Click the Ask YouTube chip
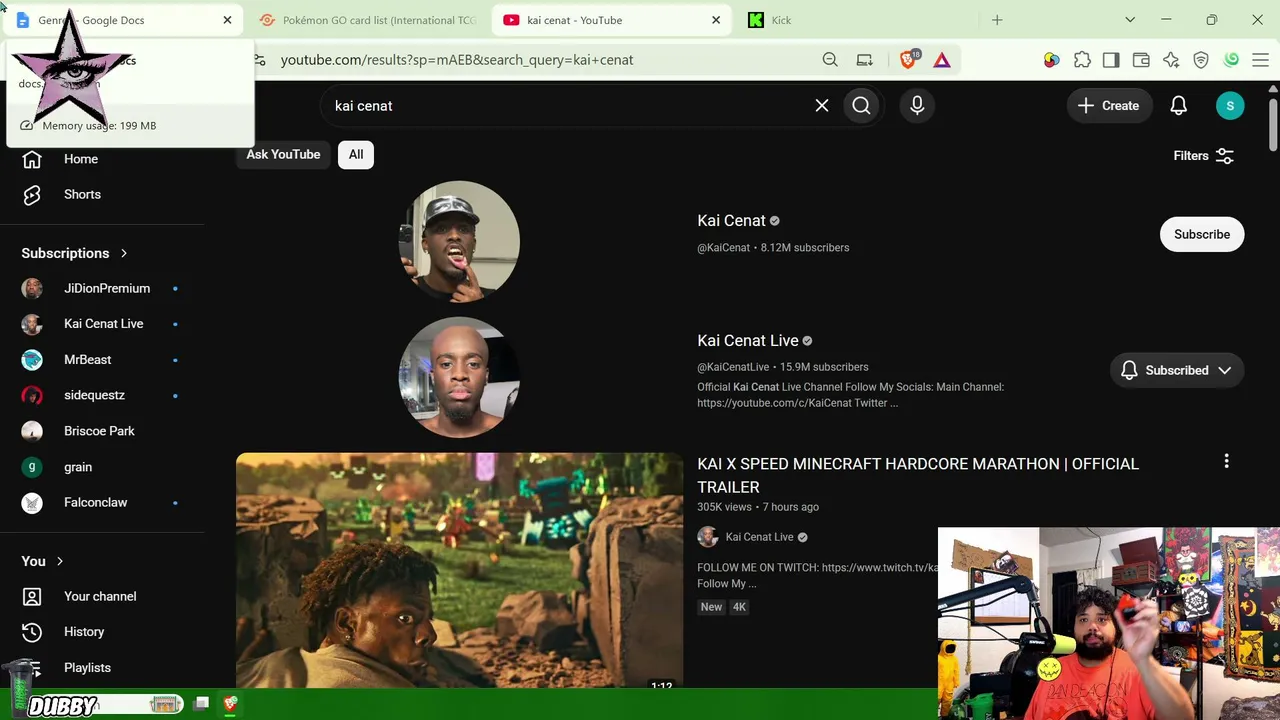 pos(283,154)
